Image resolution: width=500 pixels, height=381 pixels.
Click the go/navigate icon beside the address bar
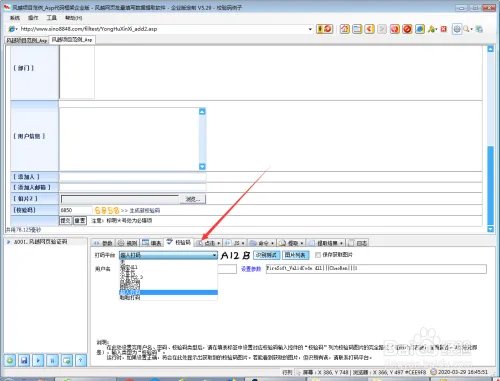324,29
